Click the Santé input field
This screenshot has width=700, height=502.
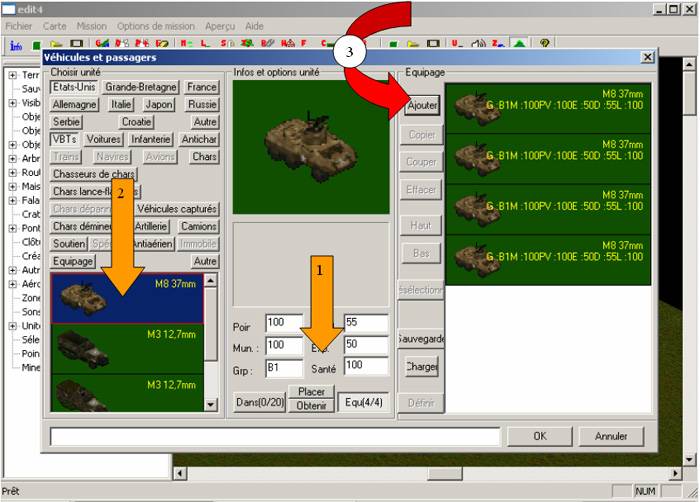point(365,366)
